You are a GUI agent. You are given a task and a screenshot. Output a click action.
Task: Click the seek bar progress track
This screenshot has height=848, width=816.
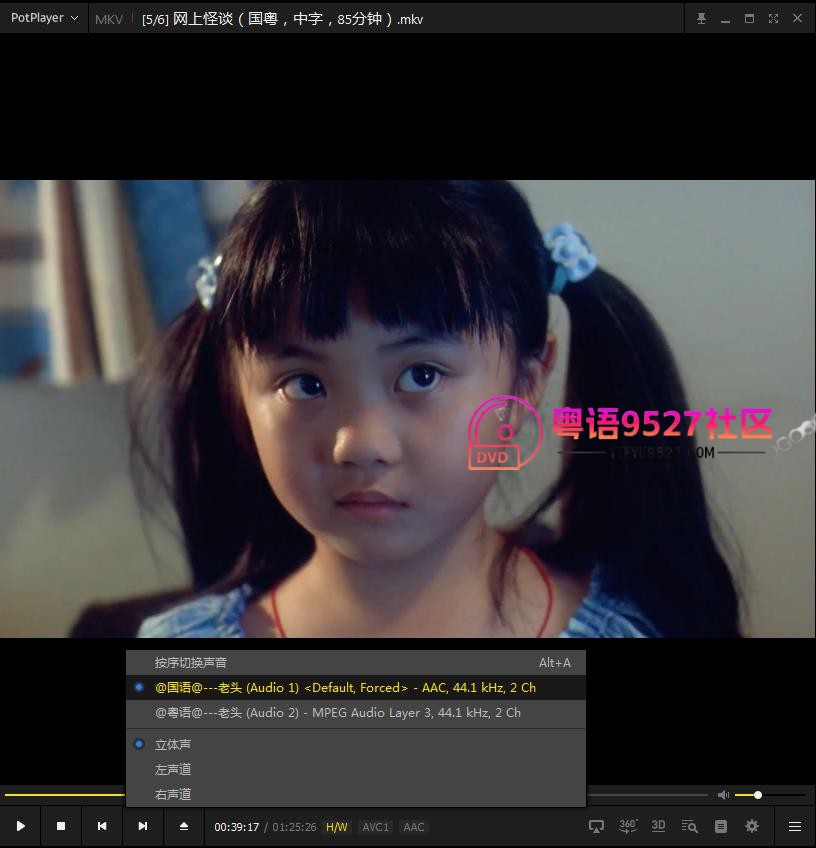tap(647, 795)
